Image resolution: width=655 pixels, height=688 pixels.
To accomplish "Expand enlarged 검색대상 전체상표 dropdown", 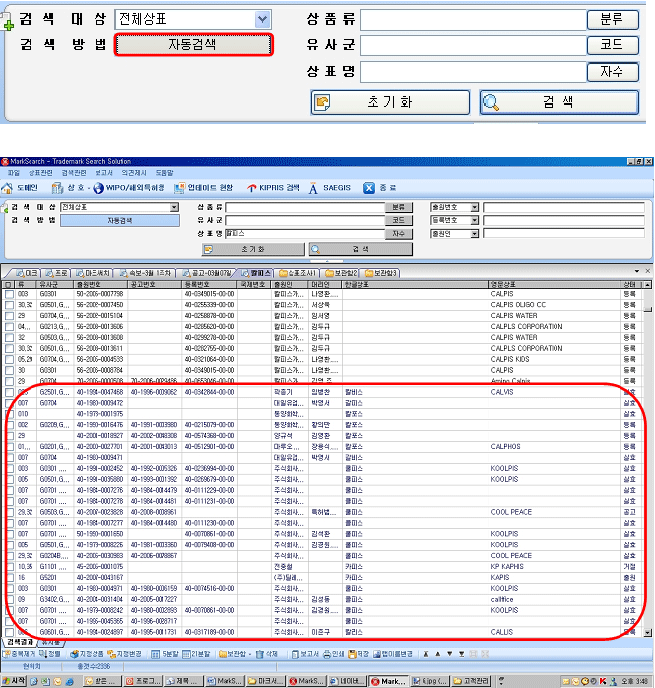I will coord(262,19).
